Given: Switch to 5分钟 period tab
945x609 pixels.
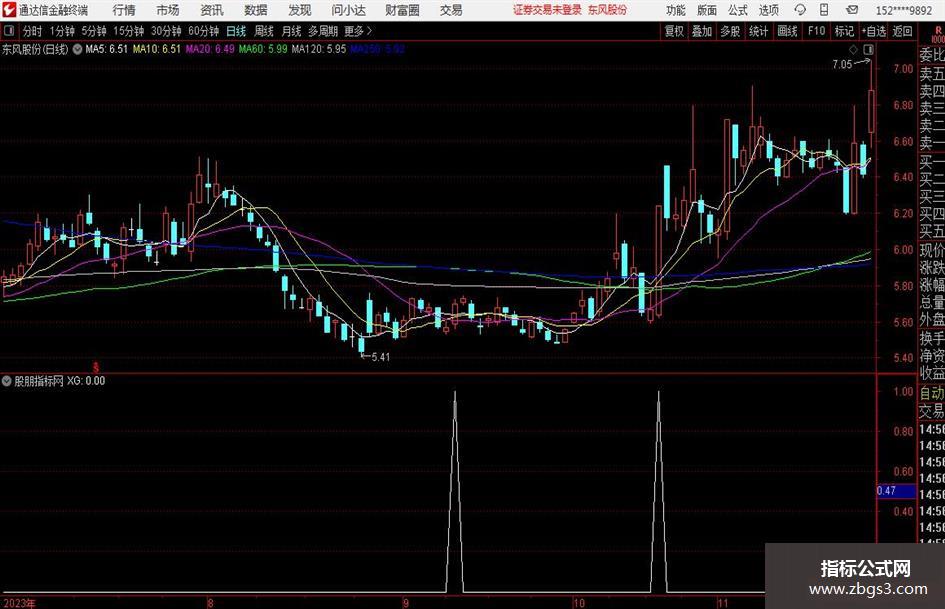Looking at the screenshot, I should point(94,31).
